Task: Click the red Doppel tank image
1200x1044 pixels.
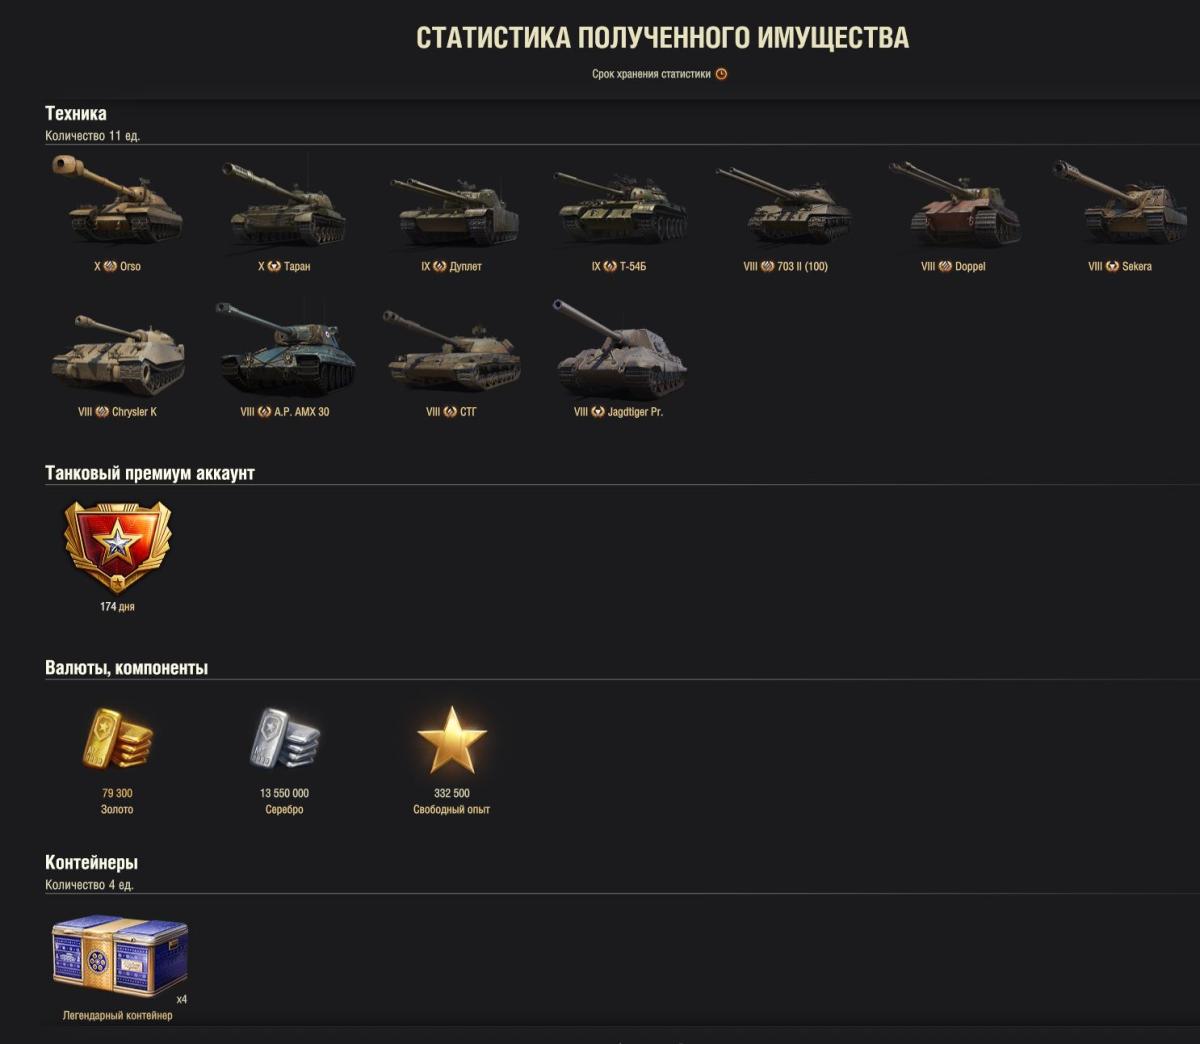Action: (953, 204)
